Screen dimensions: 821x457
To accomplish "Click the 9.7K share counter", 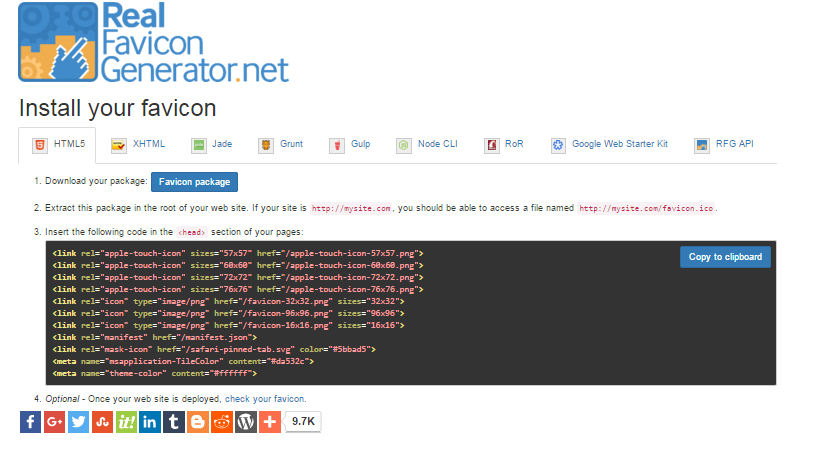I will 303,422.
